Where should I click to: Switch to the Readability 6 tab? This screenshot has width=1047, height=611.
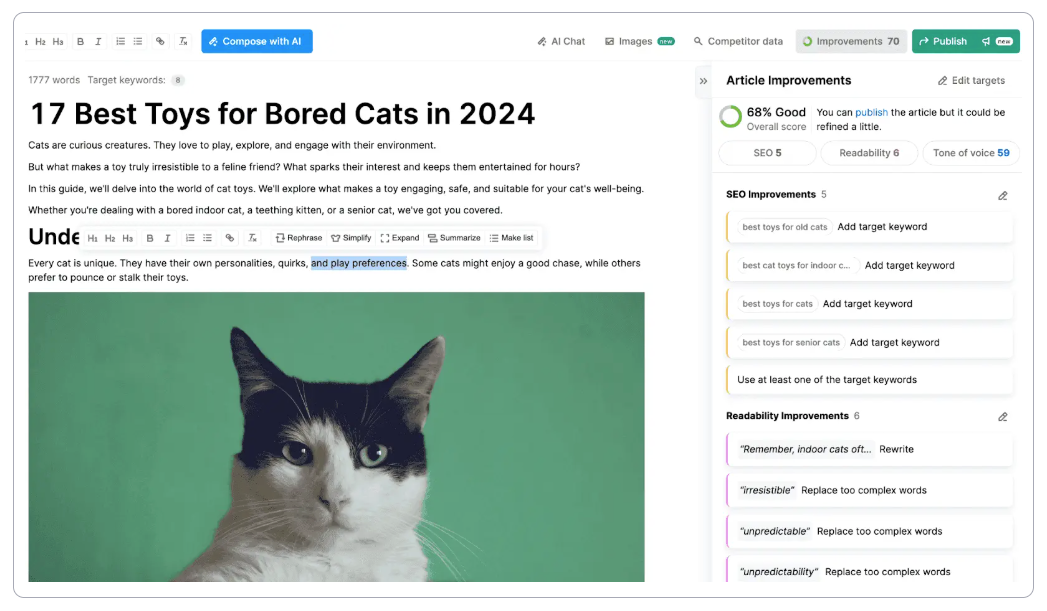click(868, 151)
